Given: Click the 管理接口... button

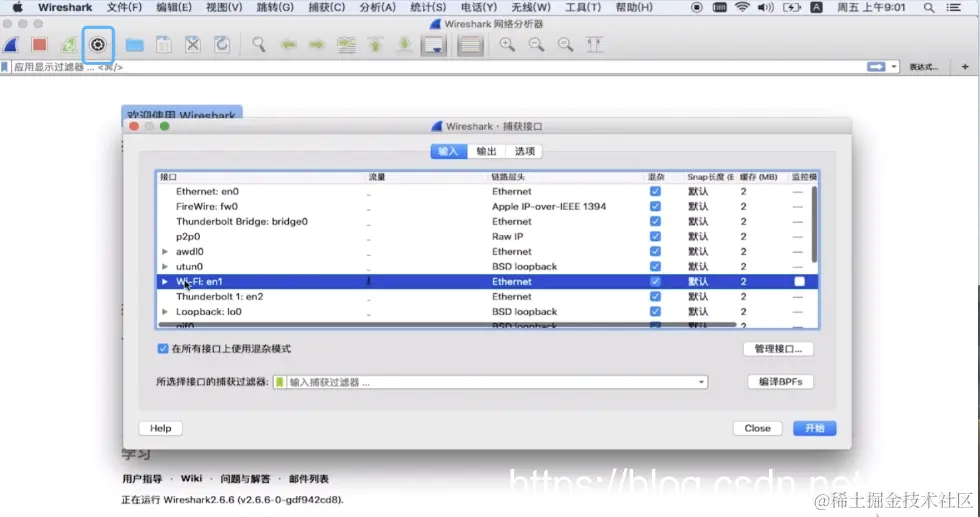Looking at the screenshot, I should (x=778, y=349).
